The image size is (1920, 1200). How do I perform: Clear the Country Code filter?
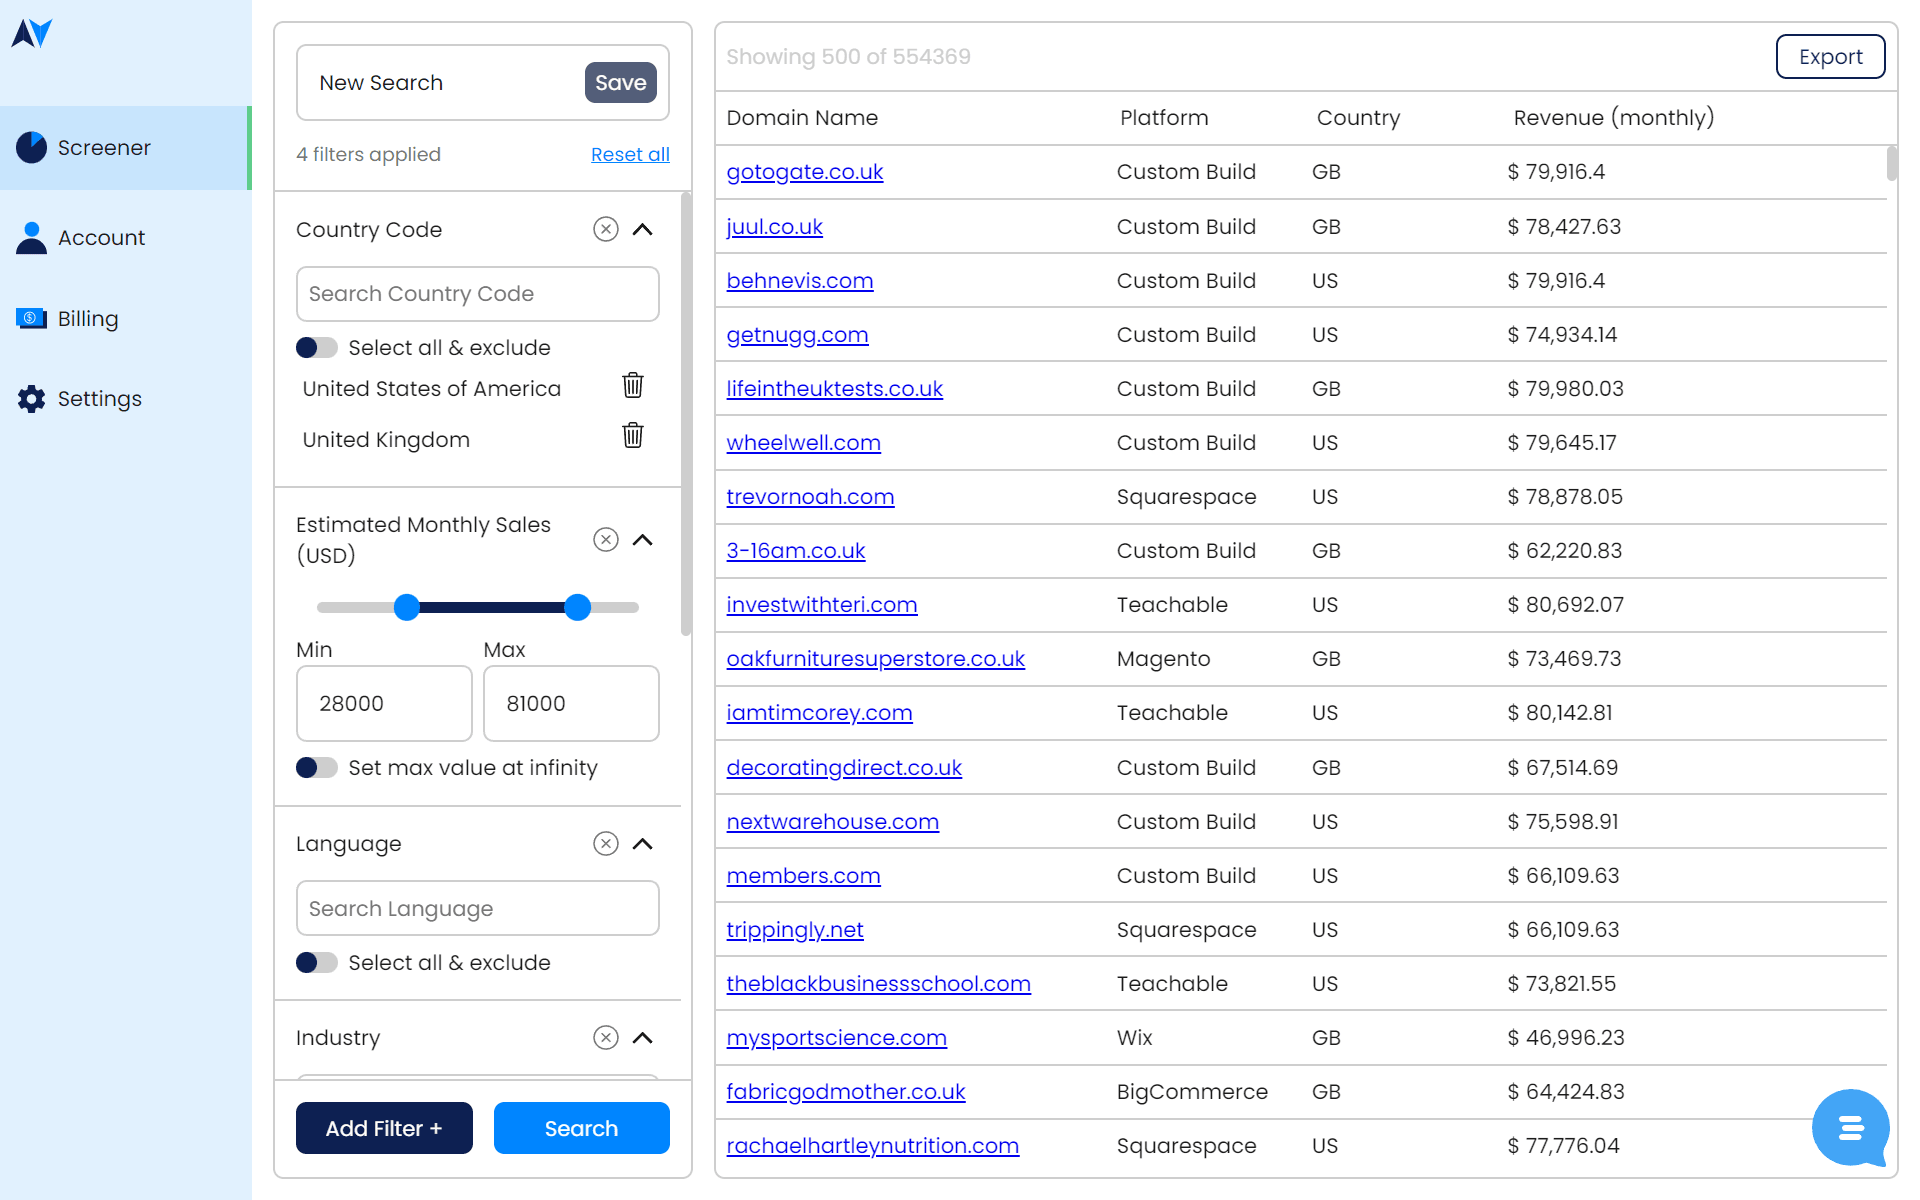click(605, 229)
